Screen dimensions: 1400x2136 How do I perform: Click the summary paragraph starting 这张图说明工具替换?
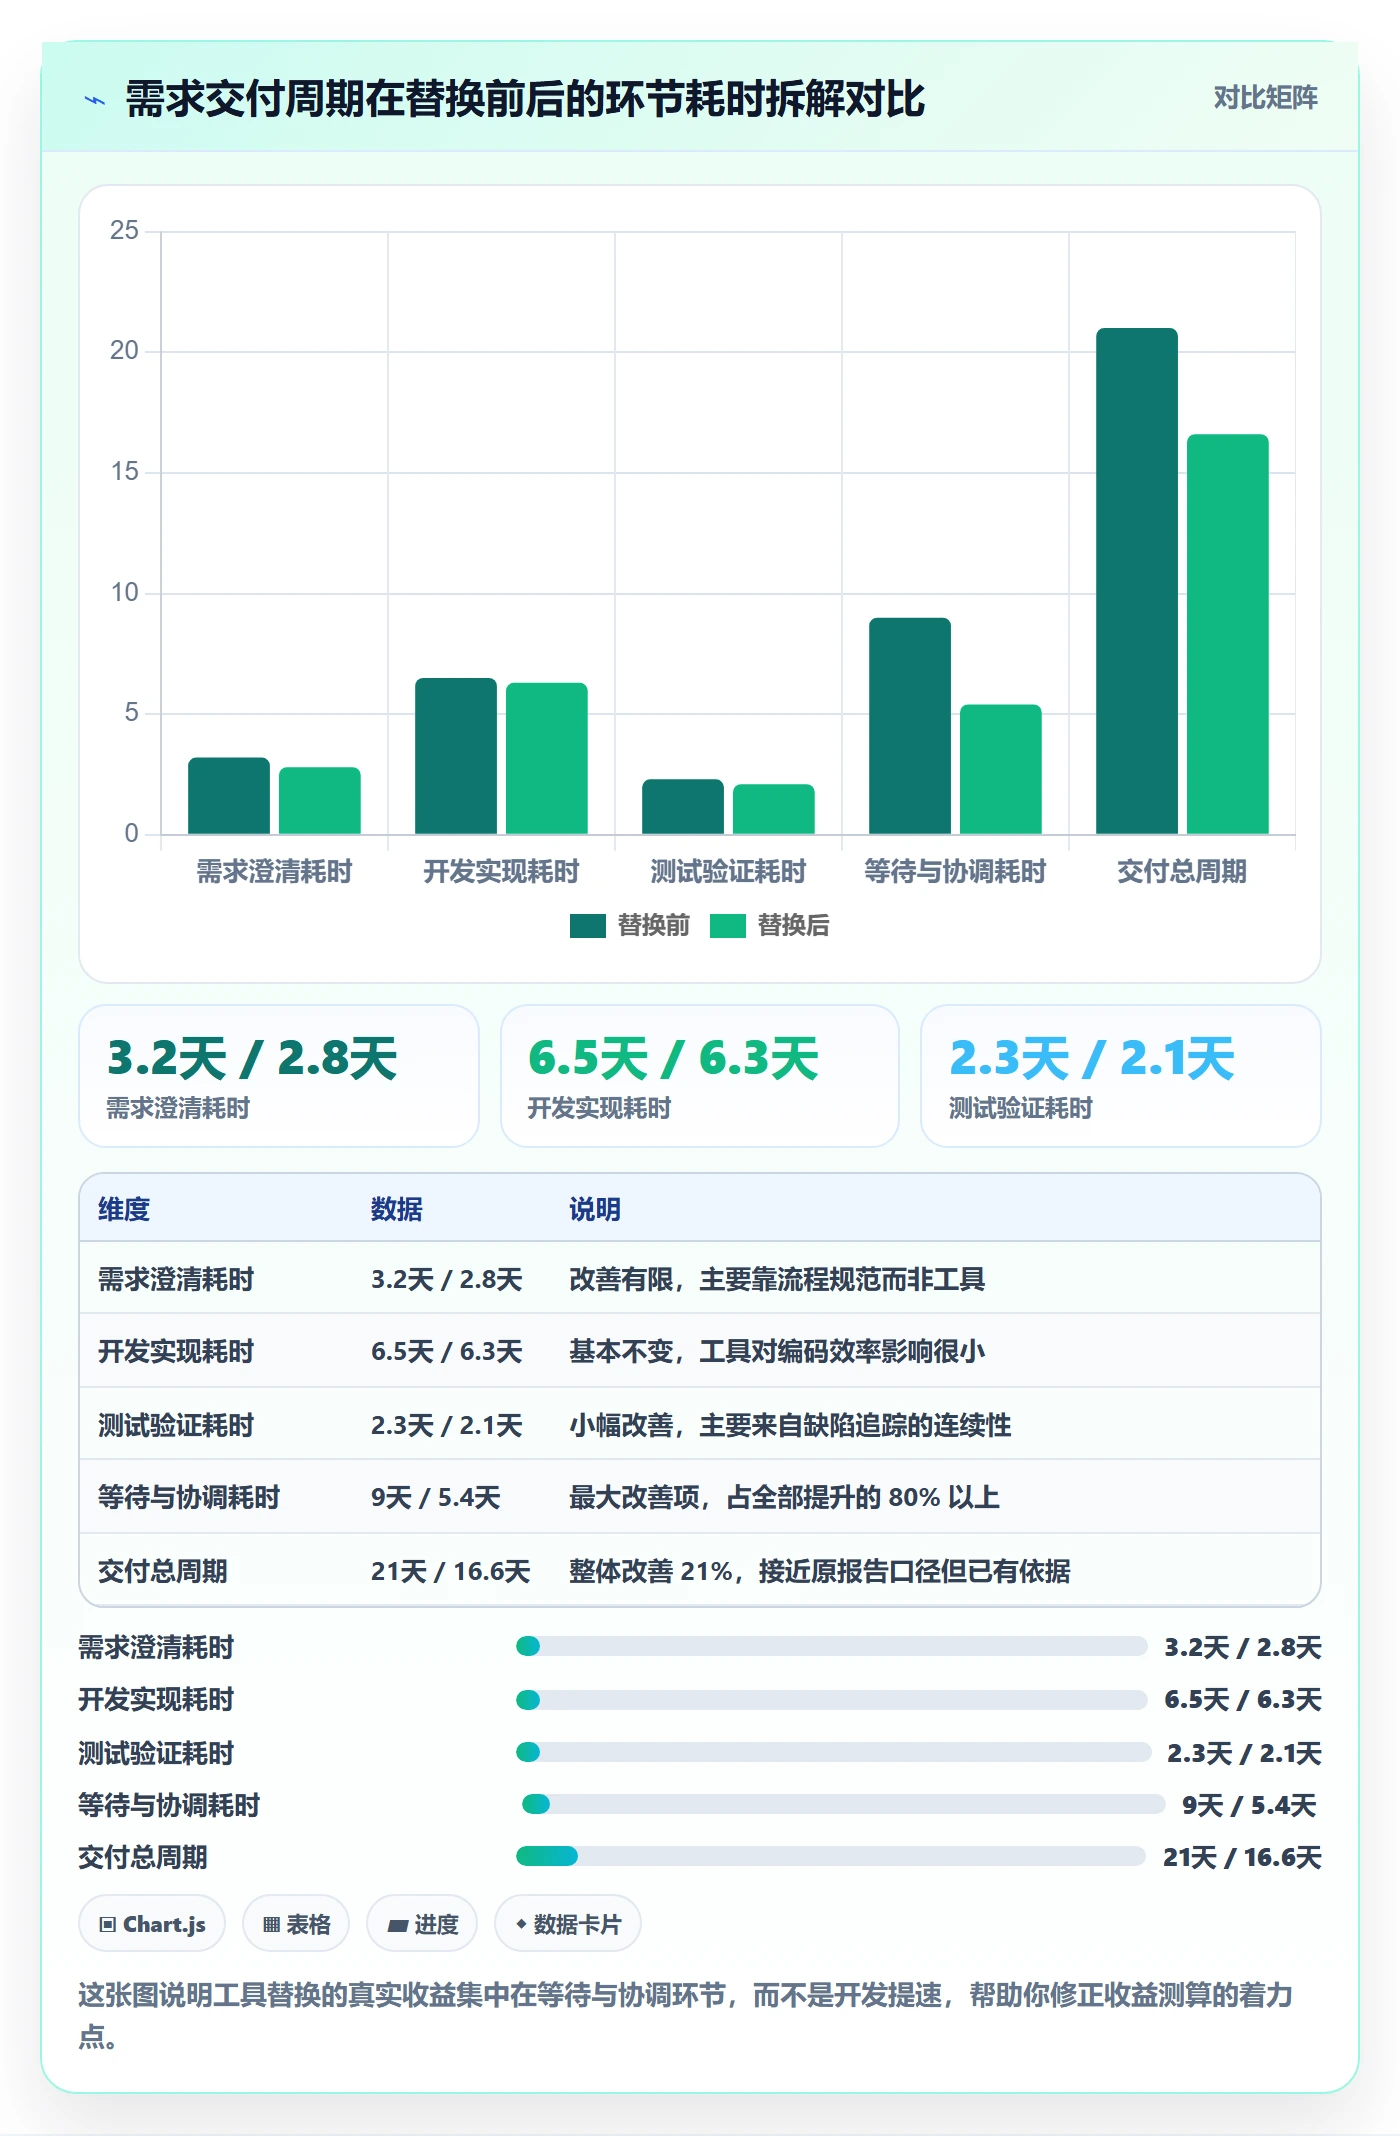(x=686, y=2015)
